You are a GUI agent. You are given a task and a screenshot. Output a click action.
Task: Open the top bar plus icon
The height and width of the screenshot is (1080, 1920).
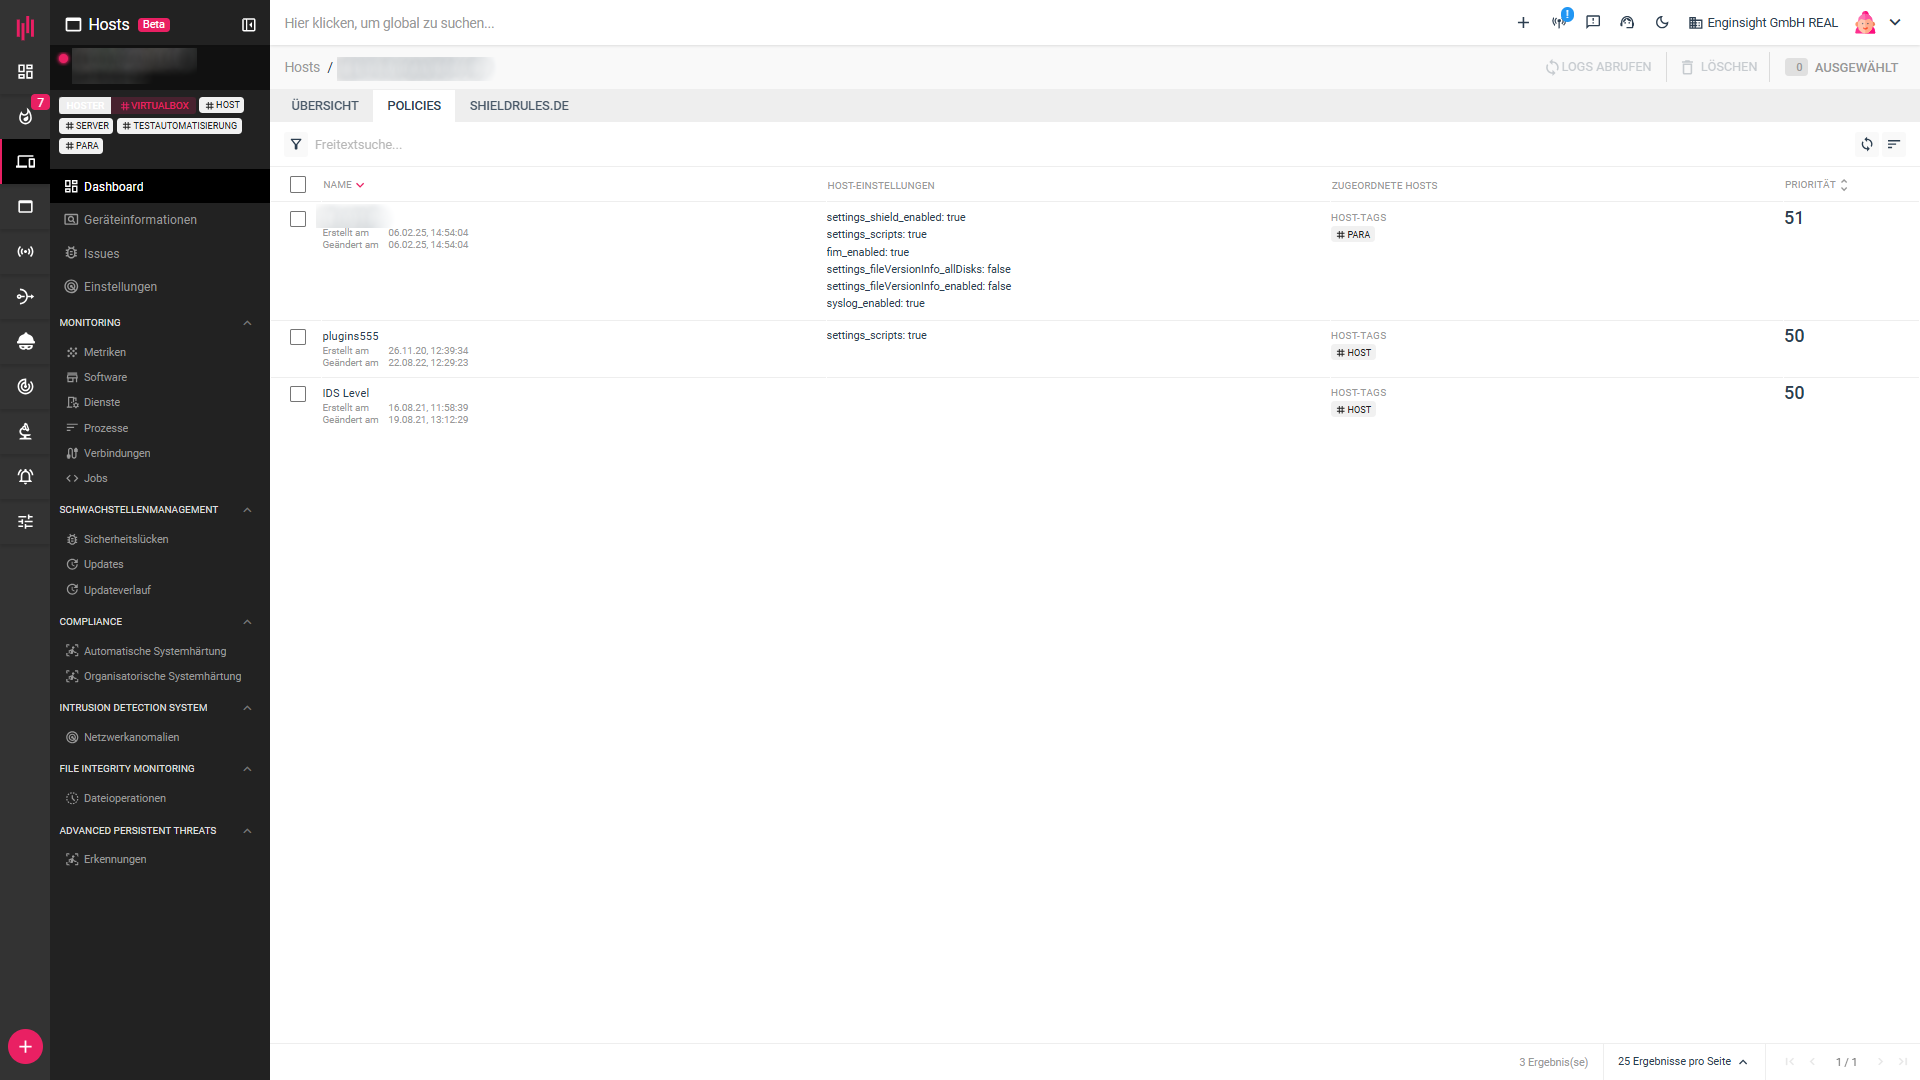[x=1523, y=23]
